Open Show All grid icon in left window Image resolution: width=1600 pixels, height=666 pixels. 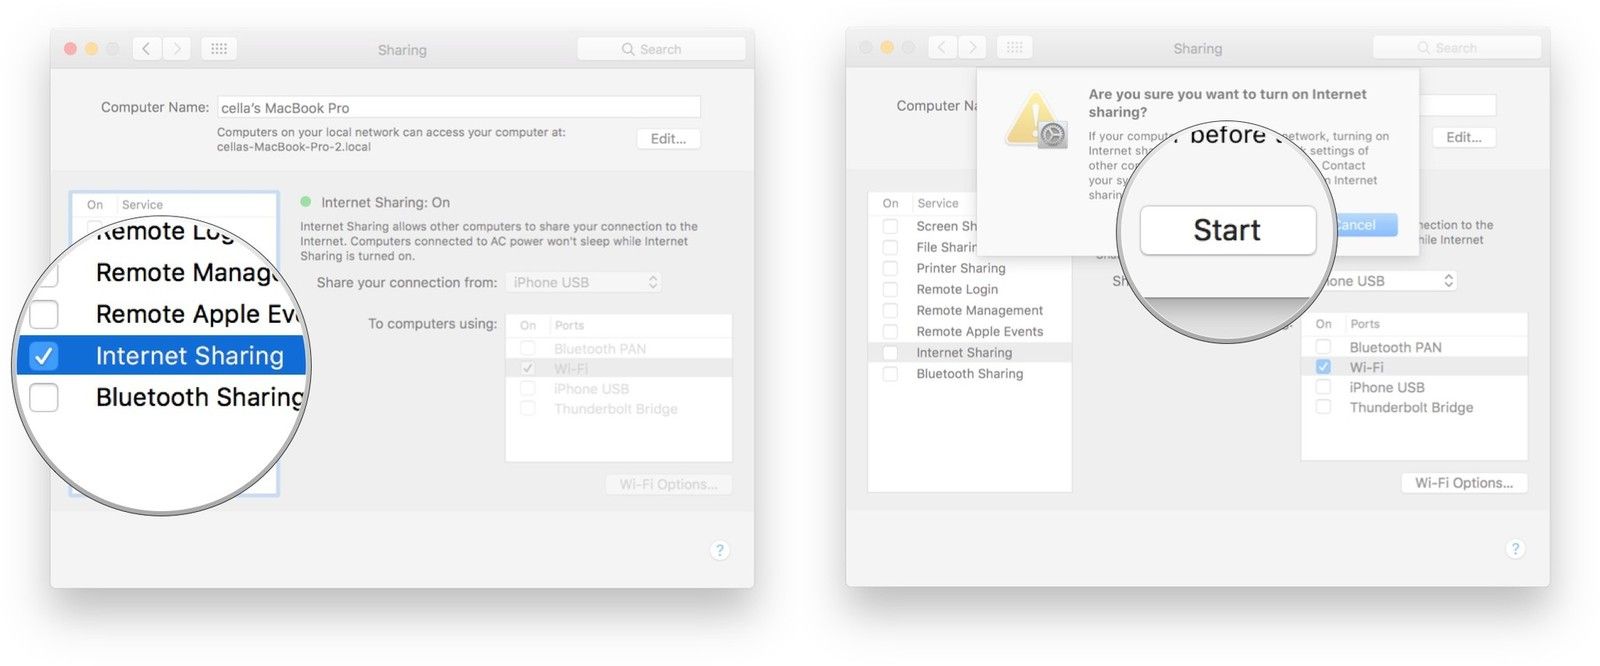click(219, 48)
